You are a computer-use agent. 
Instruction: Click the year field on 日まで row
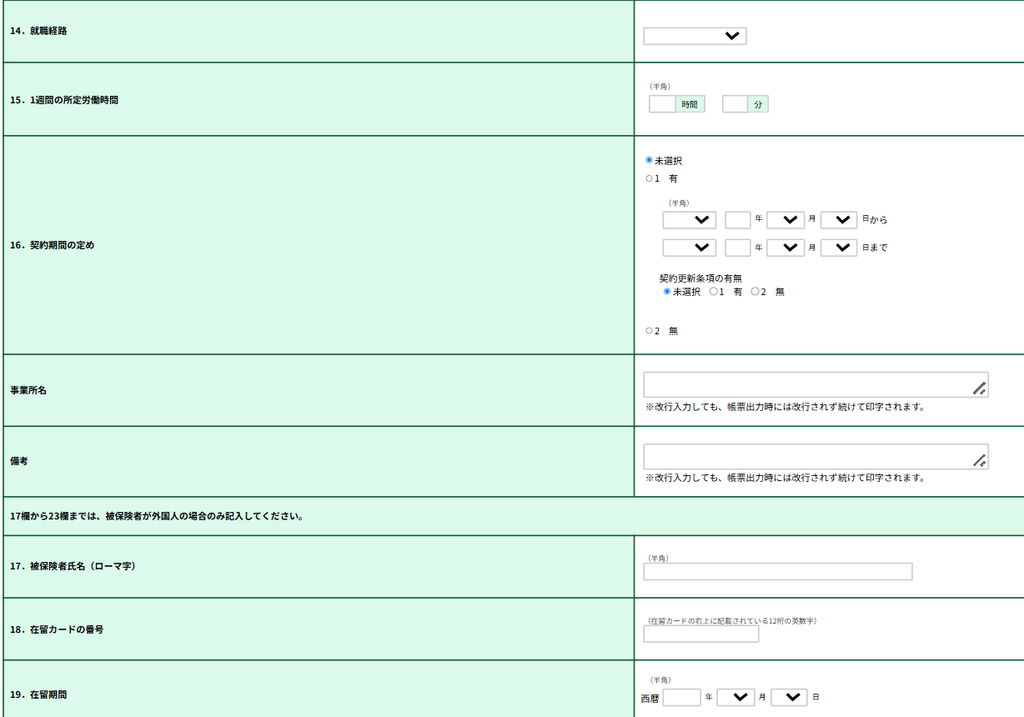[x=737, y=247]
